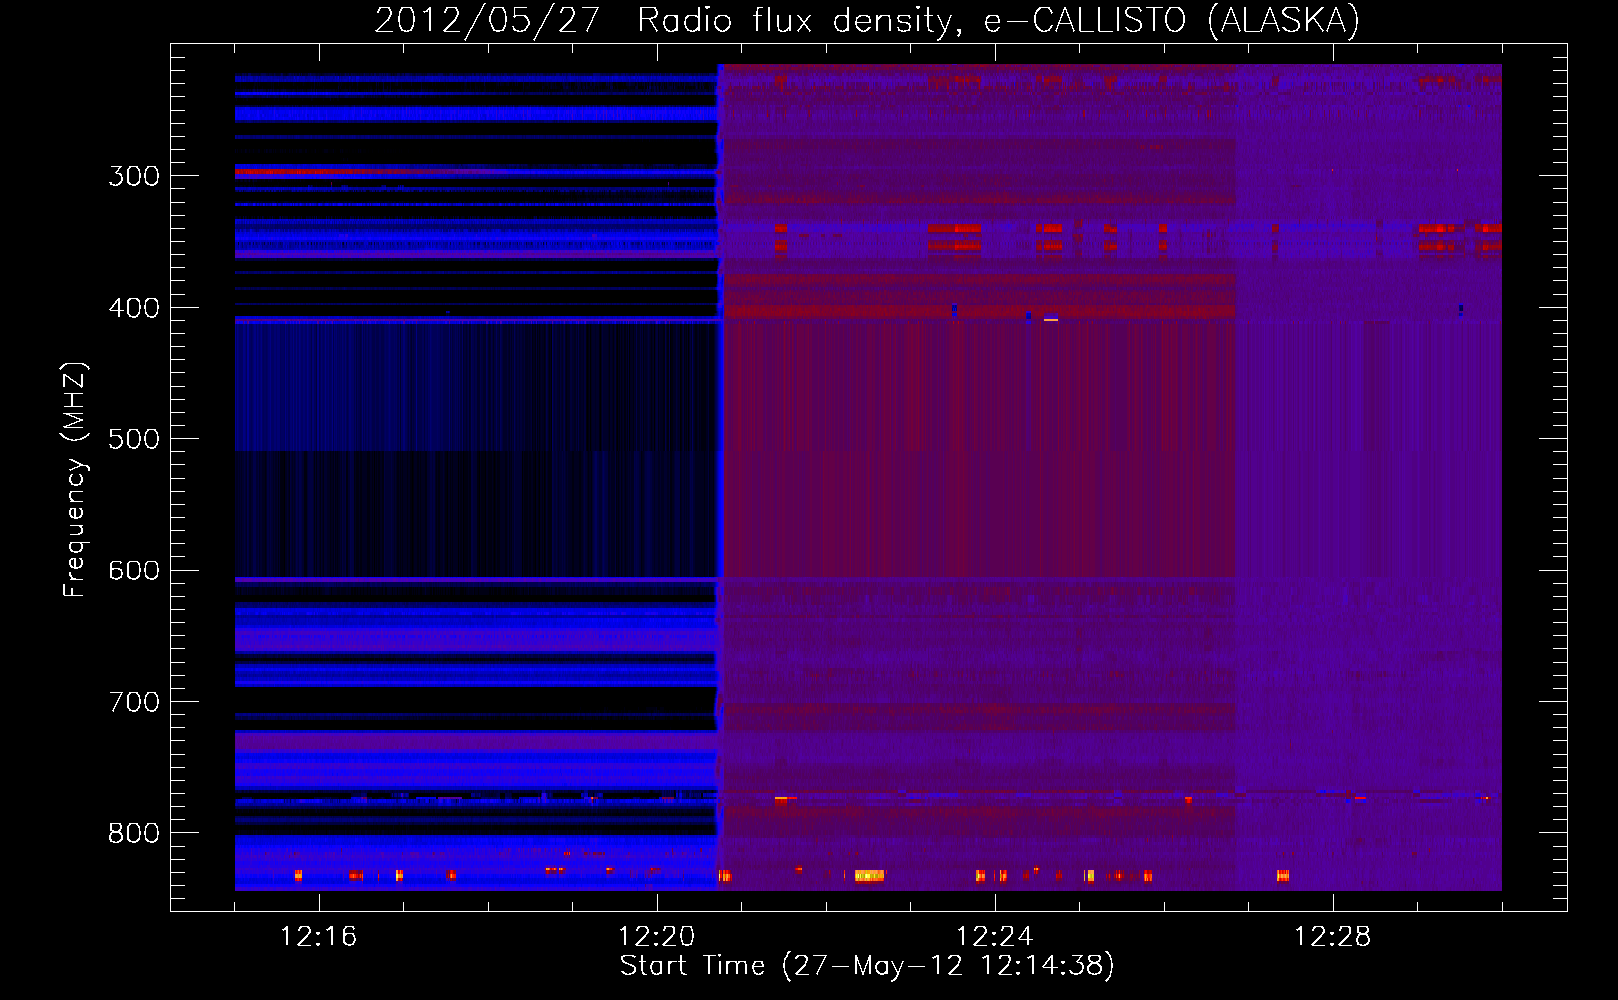Click the 500 frequency tick label
The height and width of the screenshot is (1000, 1618).
coord(134,439)
